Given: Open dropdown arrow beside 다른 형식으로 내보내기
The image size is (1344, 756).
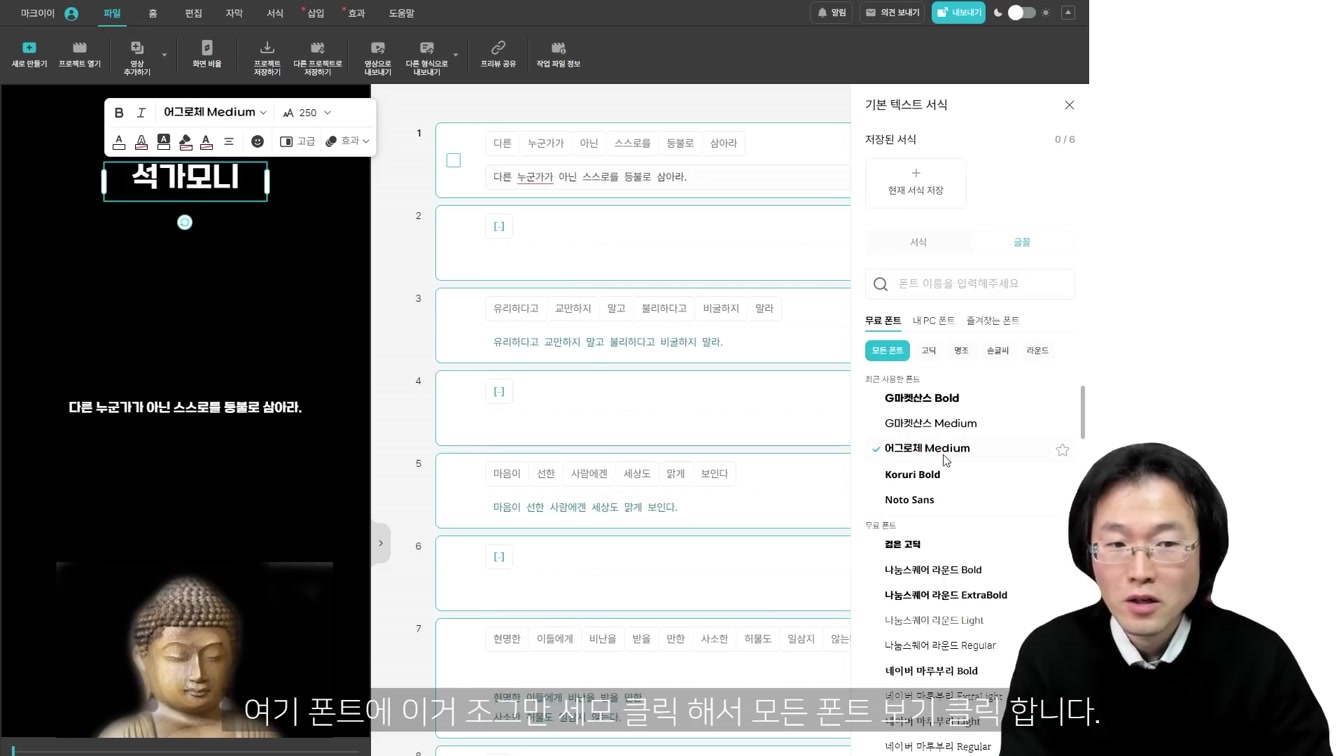Looking at the screenshot, I should tap(455, 55).
